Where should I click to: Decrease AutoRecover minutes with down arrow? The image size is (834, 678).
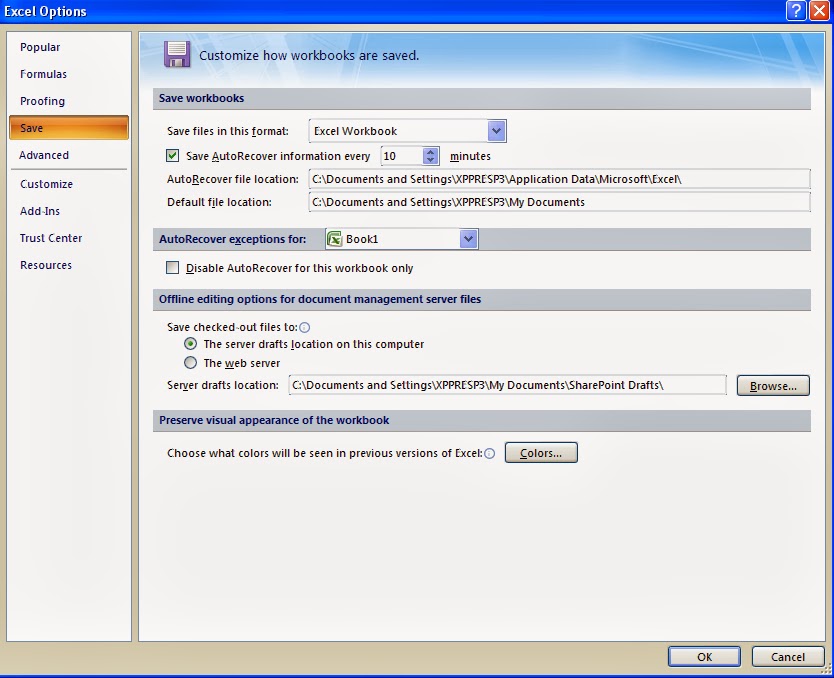(430, 160)
